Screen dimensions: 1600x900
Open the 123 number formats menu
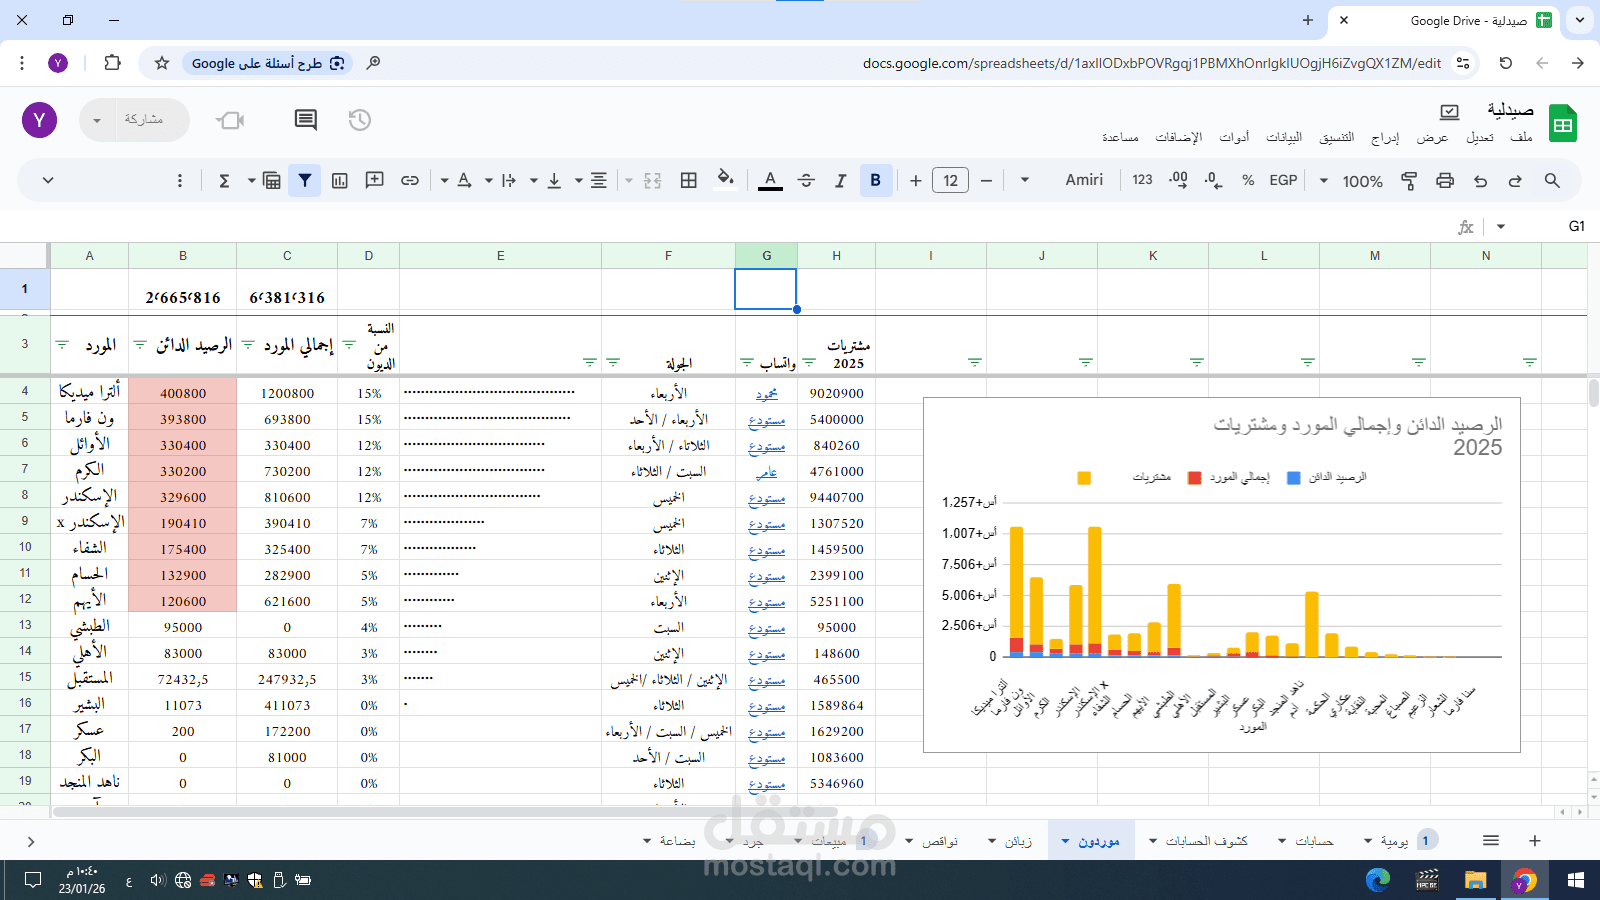pyautogui.click(x=1142, y=181)
